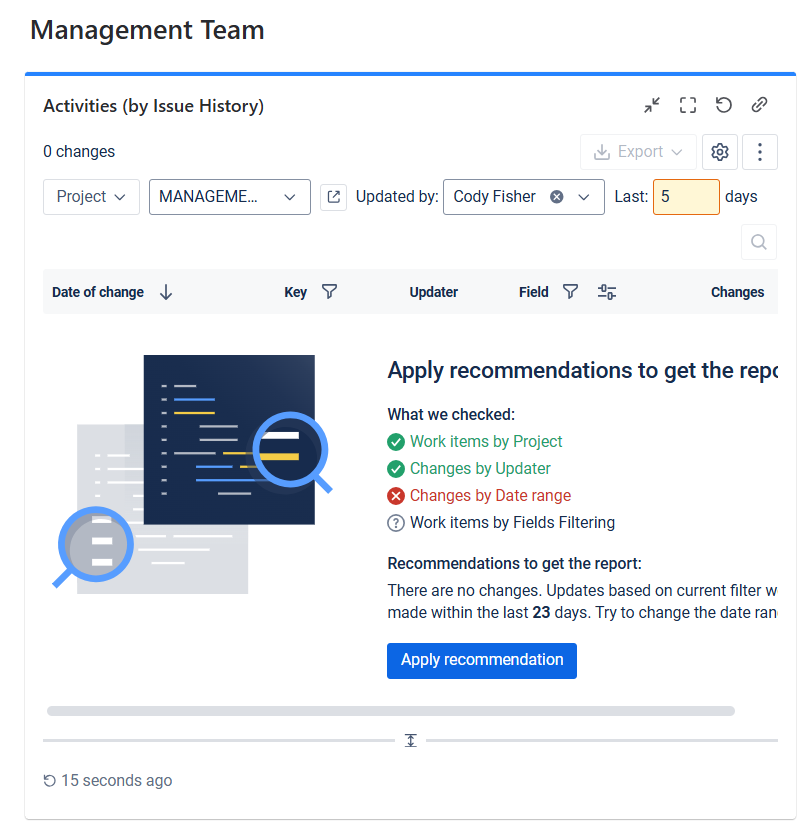Screen dimensions: 808x830
Task: Open column field settings sliders icon
Action: (x=607, y=292)
